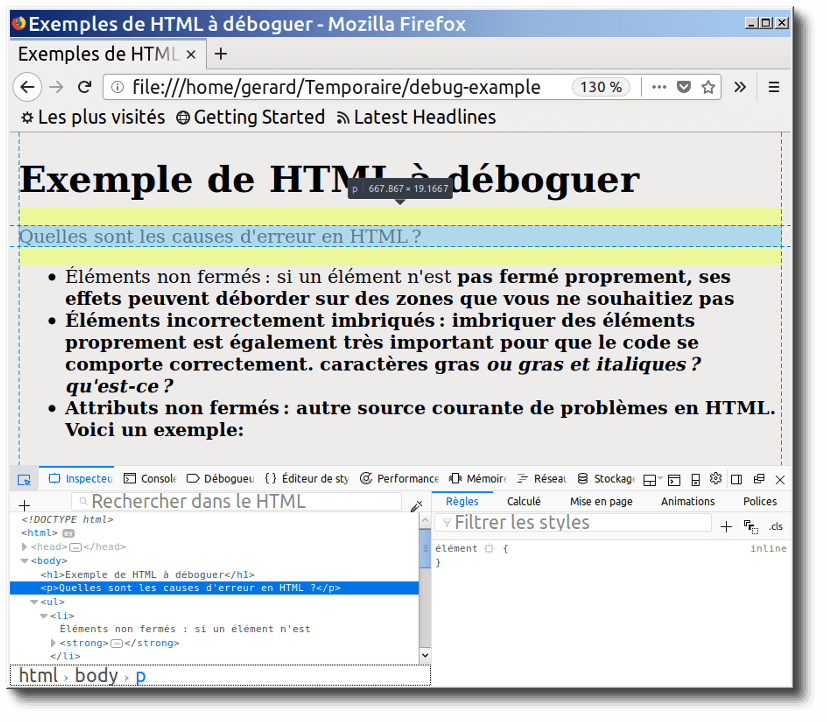Click the ev badge on html
Viewport: 827px width, 722px height.
(69, 533)
